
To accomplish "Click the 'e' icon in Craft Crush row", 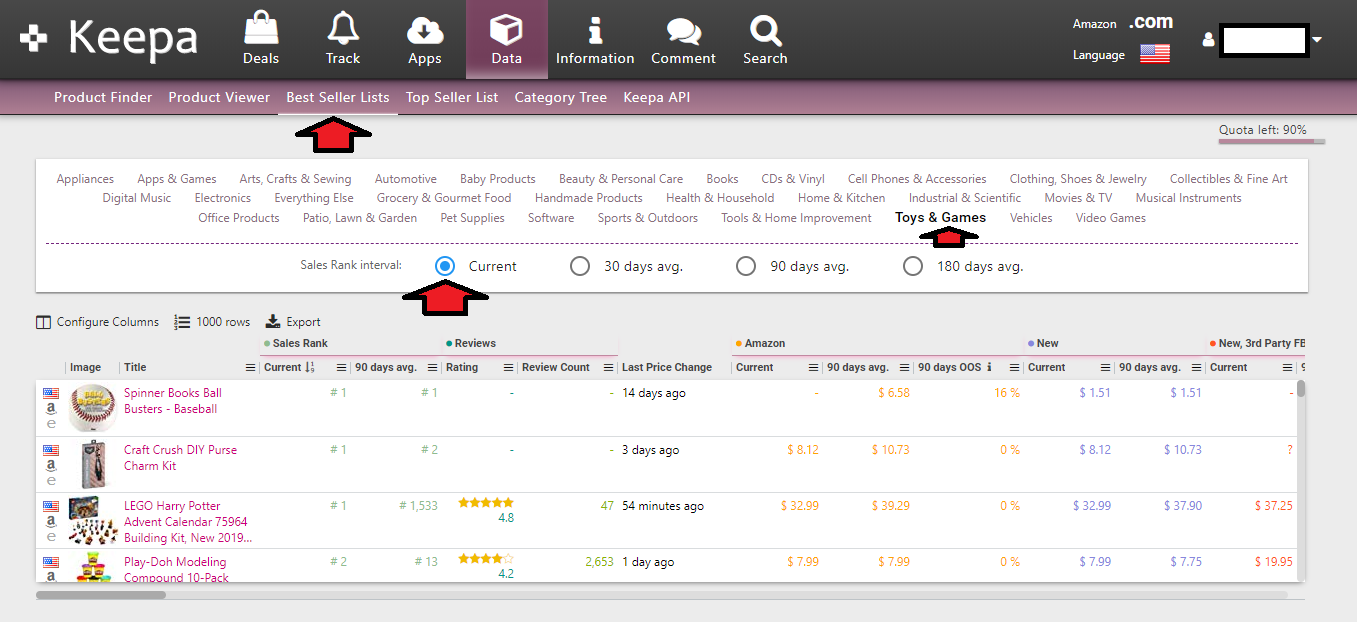I will [x=51, y=481].
